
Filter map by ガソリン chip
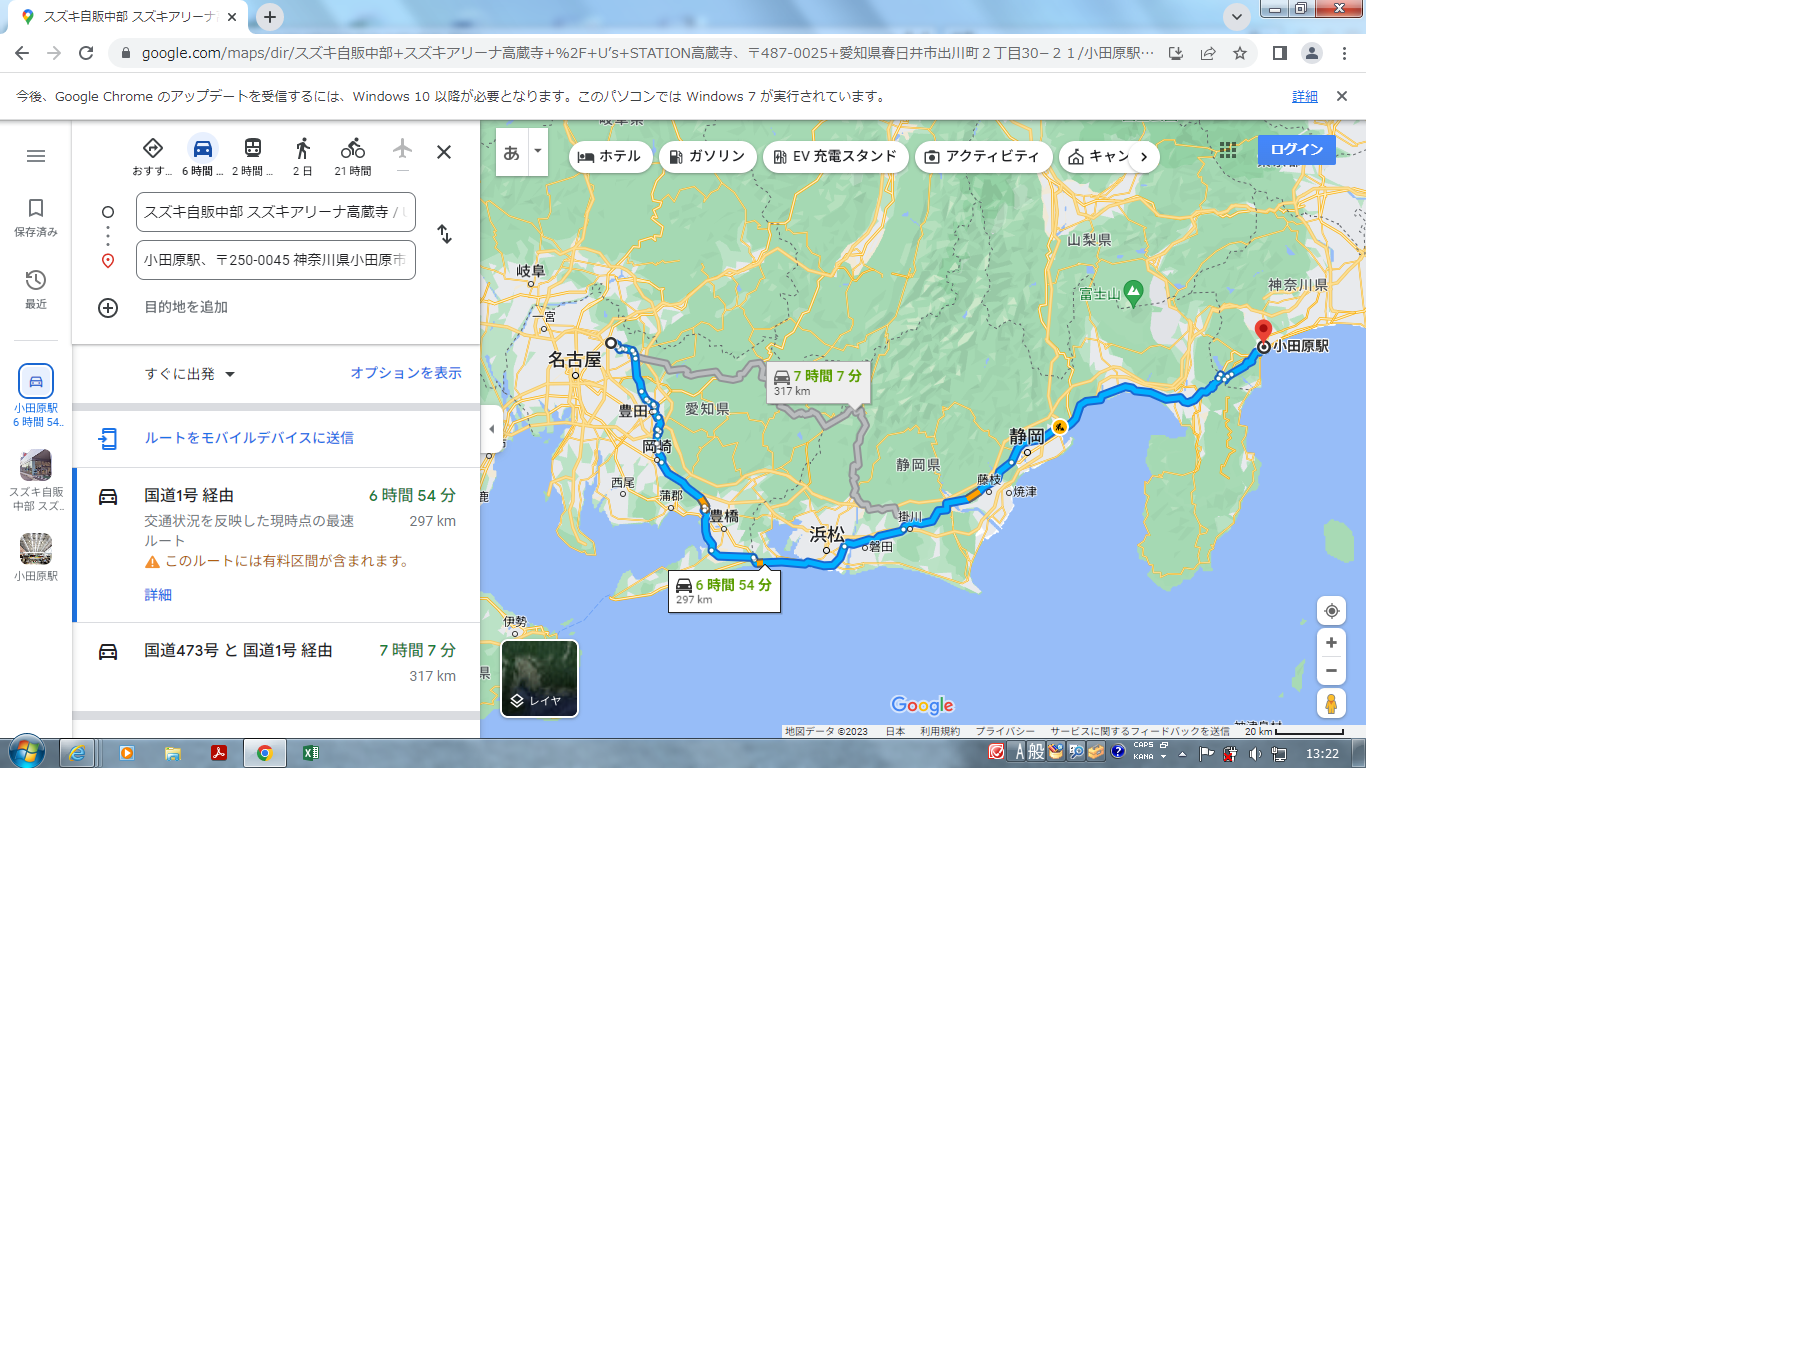[x=707, y=157]
